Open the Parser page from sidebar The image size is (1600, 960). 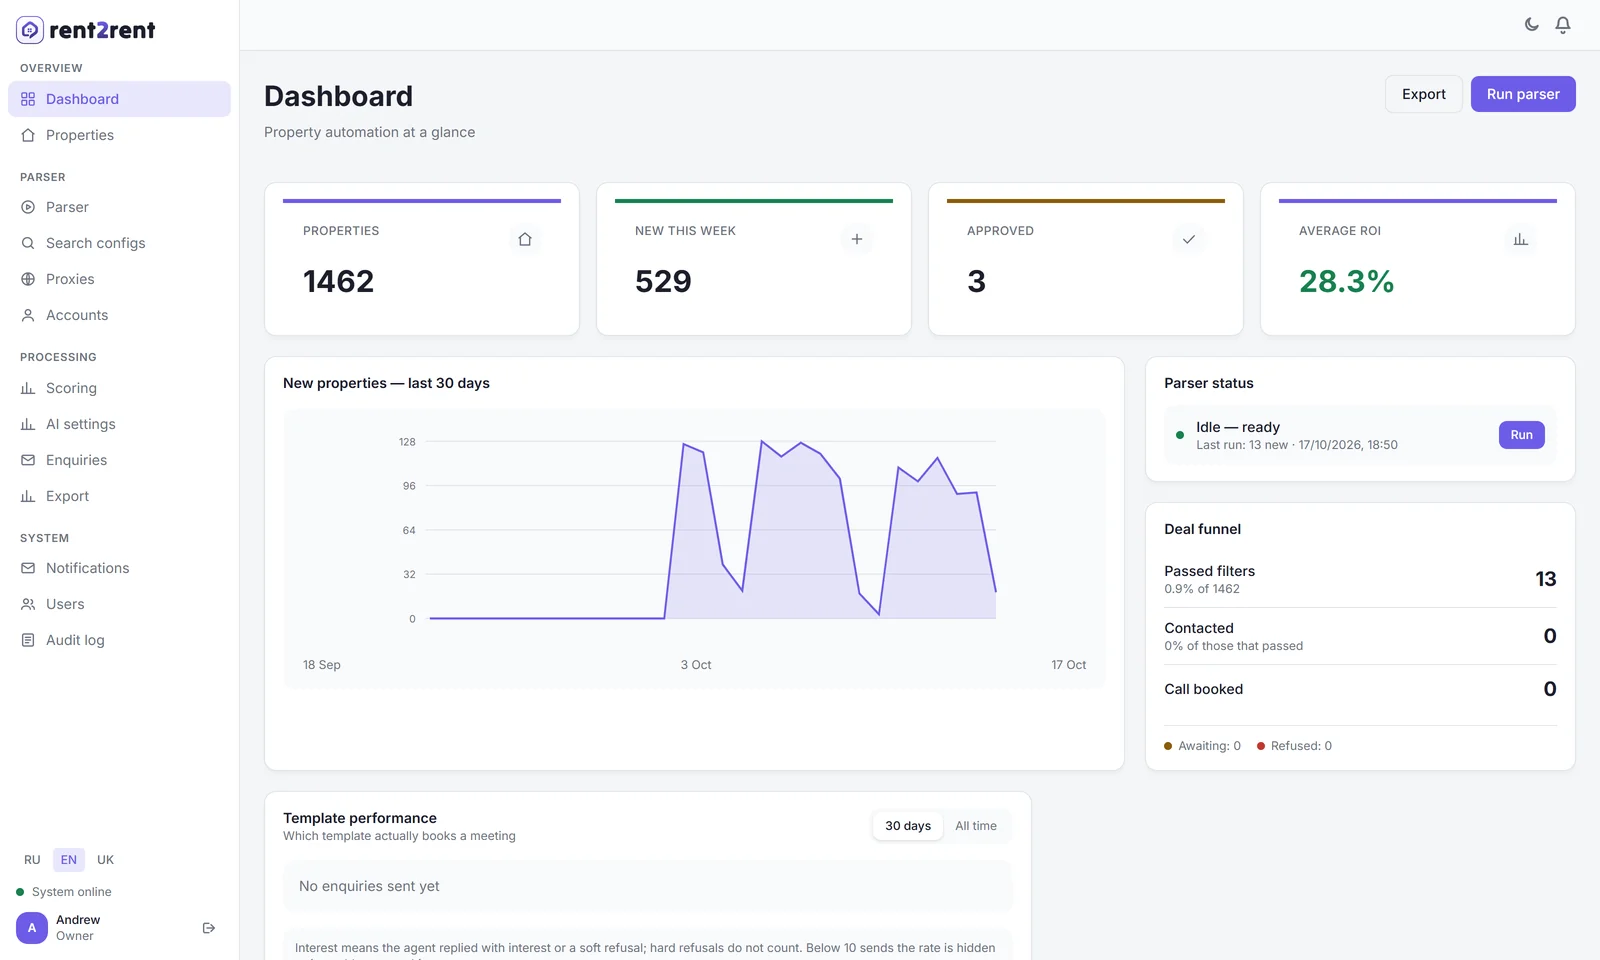pyautogui.click(x=119, y=207)
